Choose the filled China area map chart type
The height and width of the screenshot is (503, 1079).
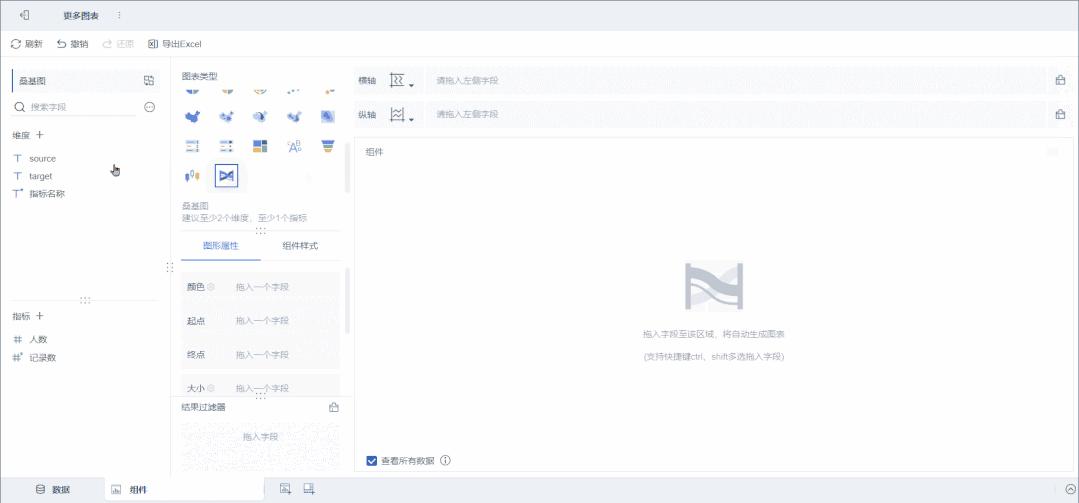pyautogui.click(x=193, y=116)
